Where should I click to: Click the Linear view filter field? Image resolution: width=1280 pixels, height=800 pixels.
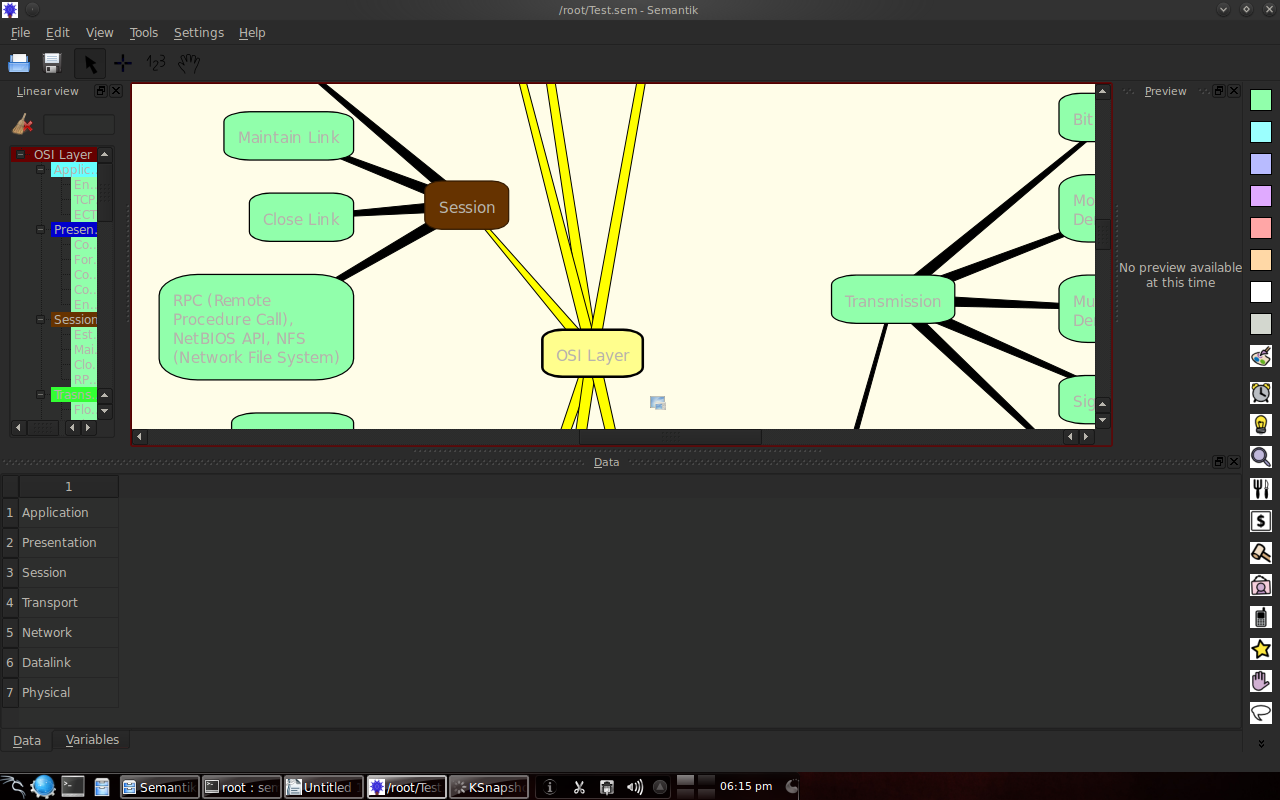79,125
